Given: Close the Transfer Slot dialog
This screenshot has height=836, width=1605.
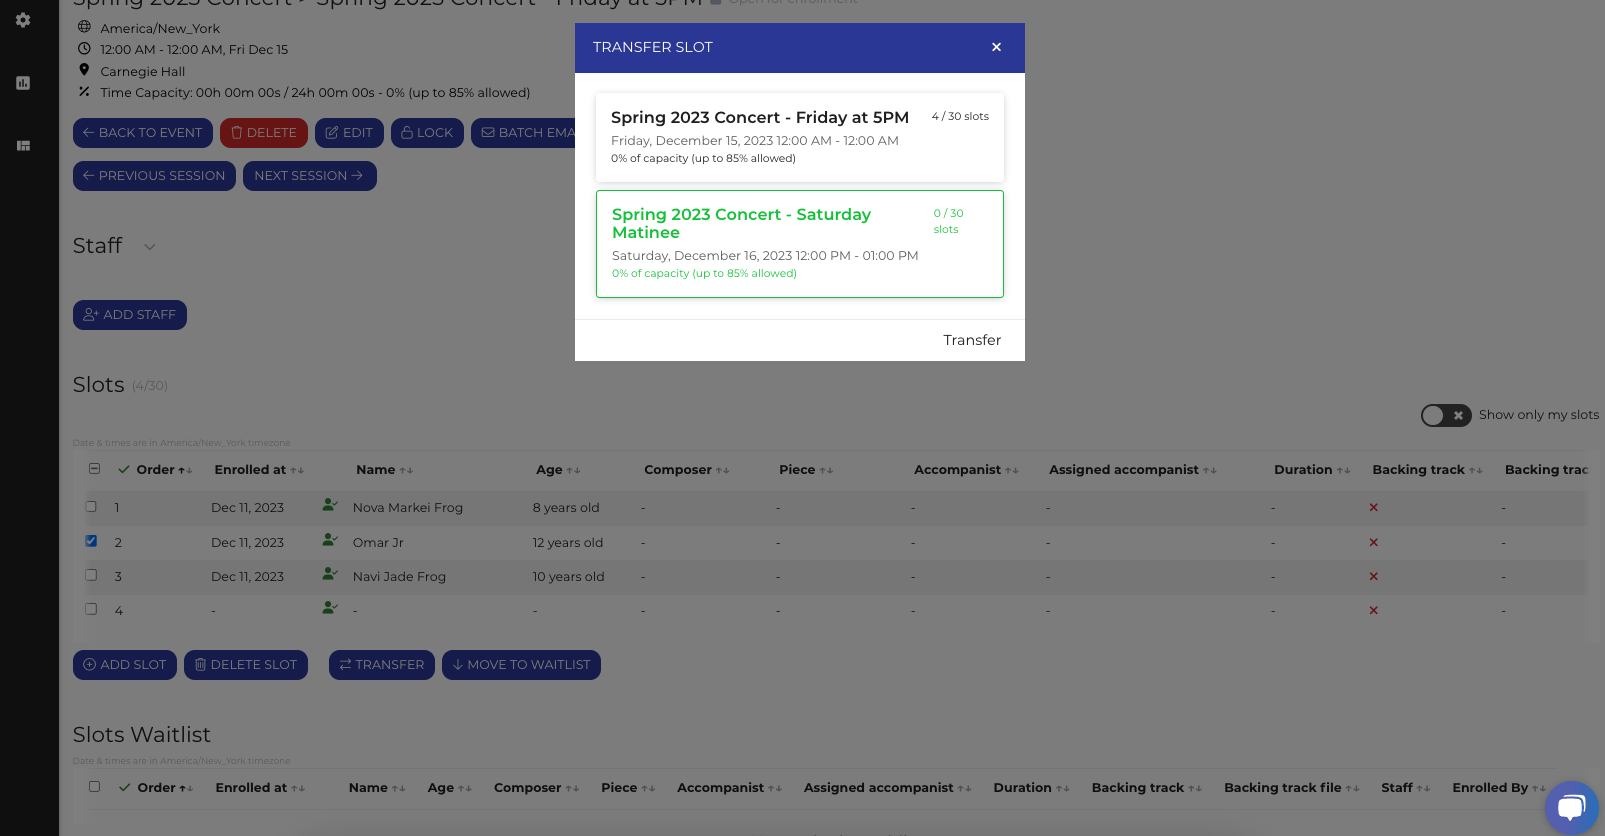Looking at the screenshot, I should click(996, 47).
